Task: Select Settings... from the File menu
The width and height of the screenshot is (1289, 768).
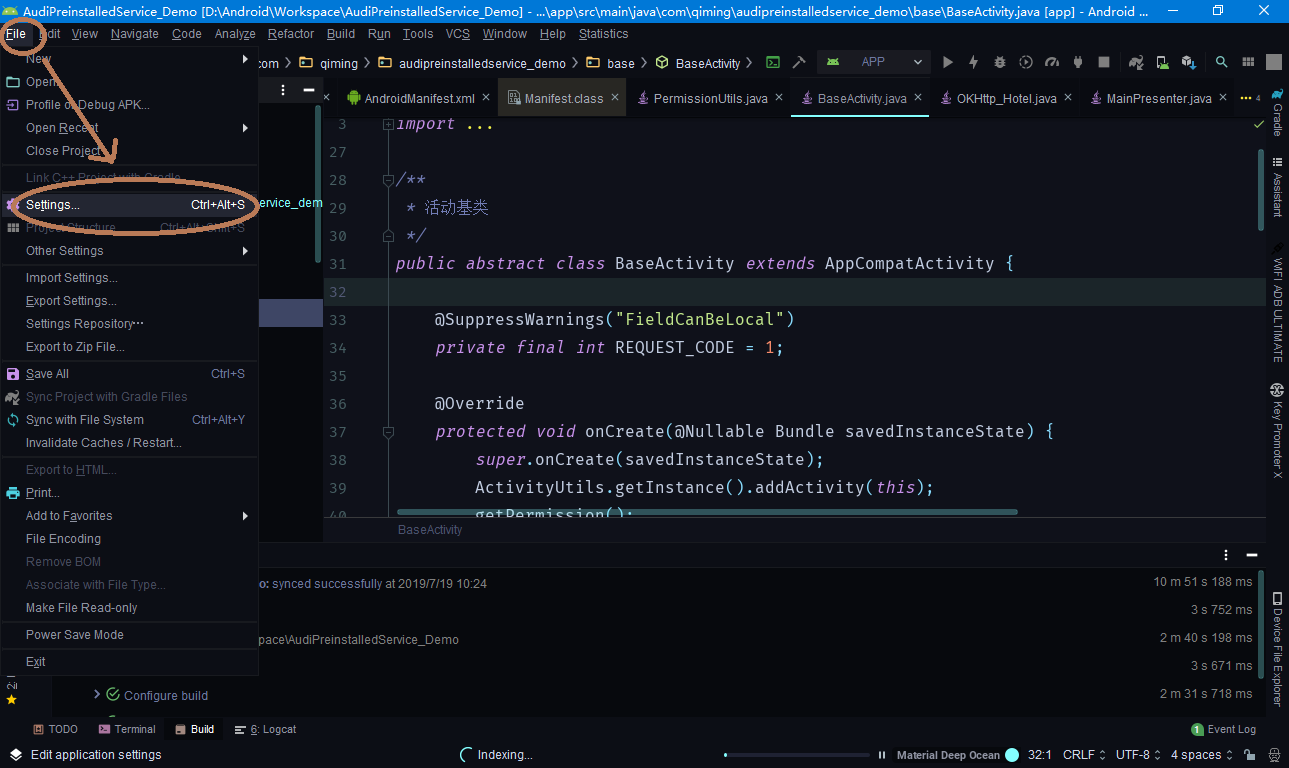Action: (55, 204)
